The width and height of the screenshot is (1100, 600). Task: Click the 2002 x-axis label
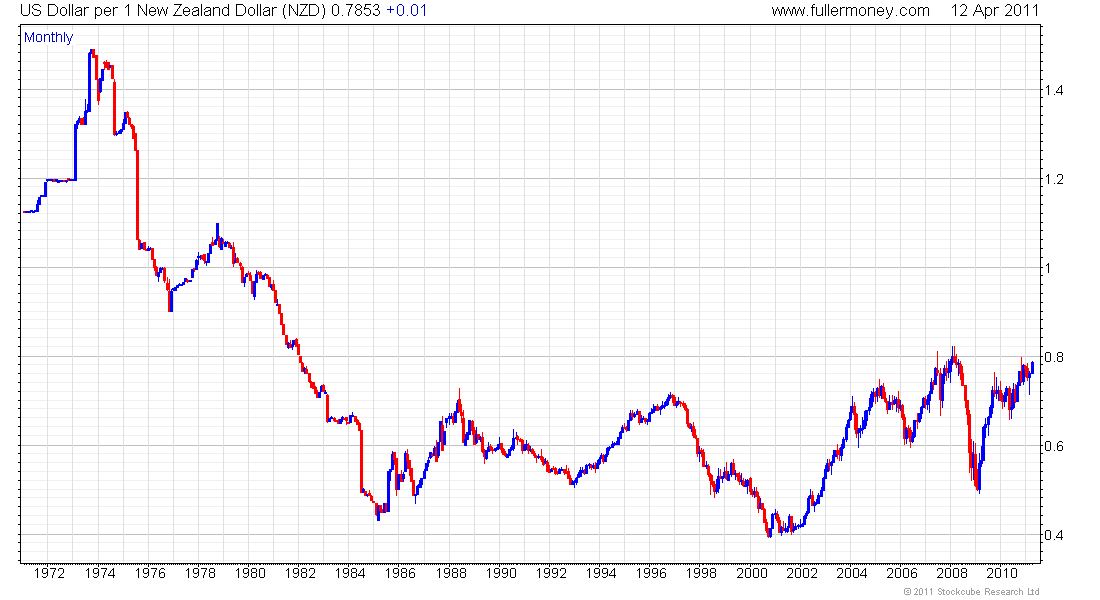click(x=802, y=573)
